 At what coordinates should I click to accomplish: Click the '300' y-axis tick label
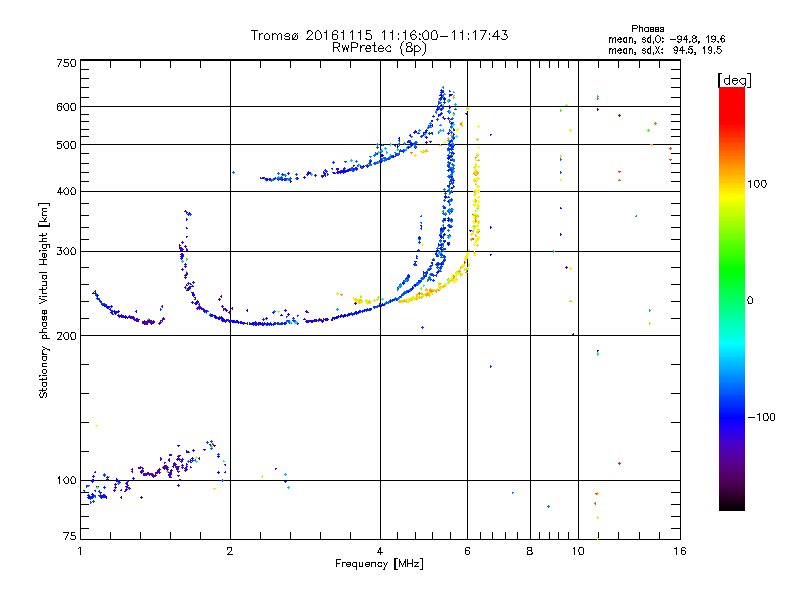pyautogui.click(x=67, y=252)
